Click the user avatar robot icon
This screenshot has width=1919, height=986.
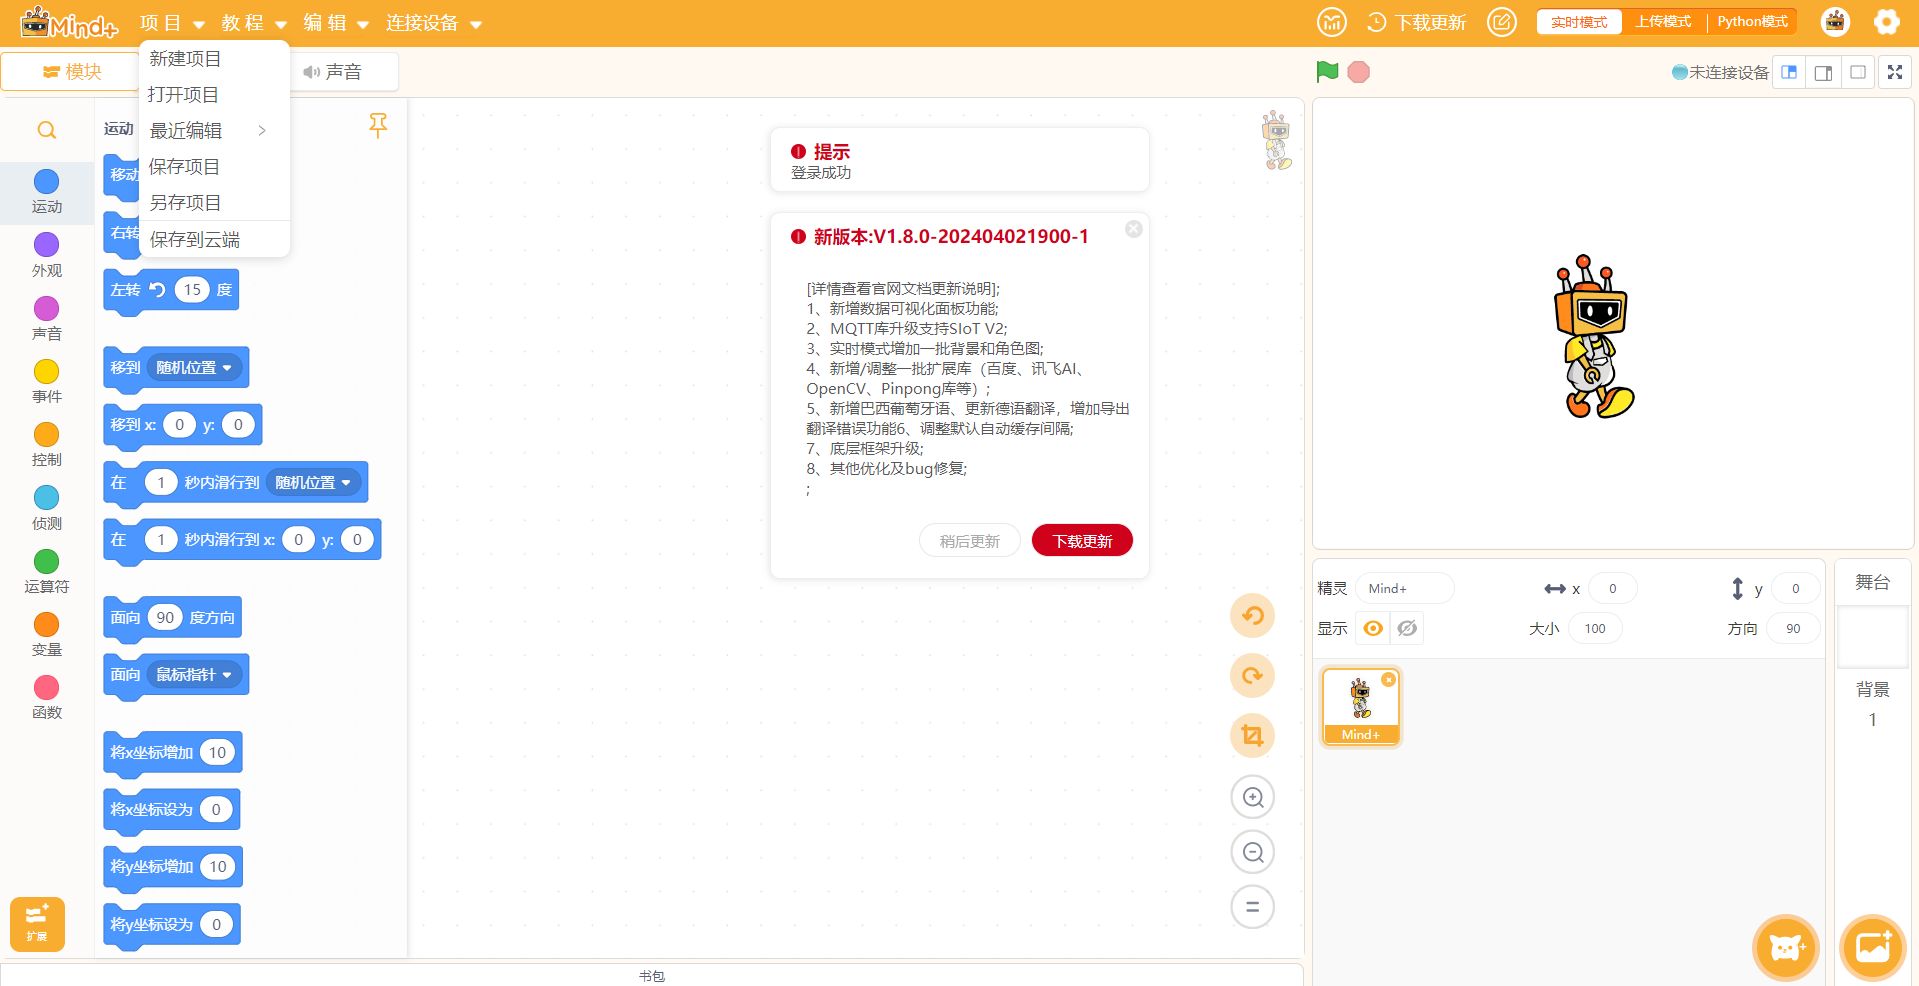click(1835, 22)
